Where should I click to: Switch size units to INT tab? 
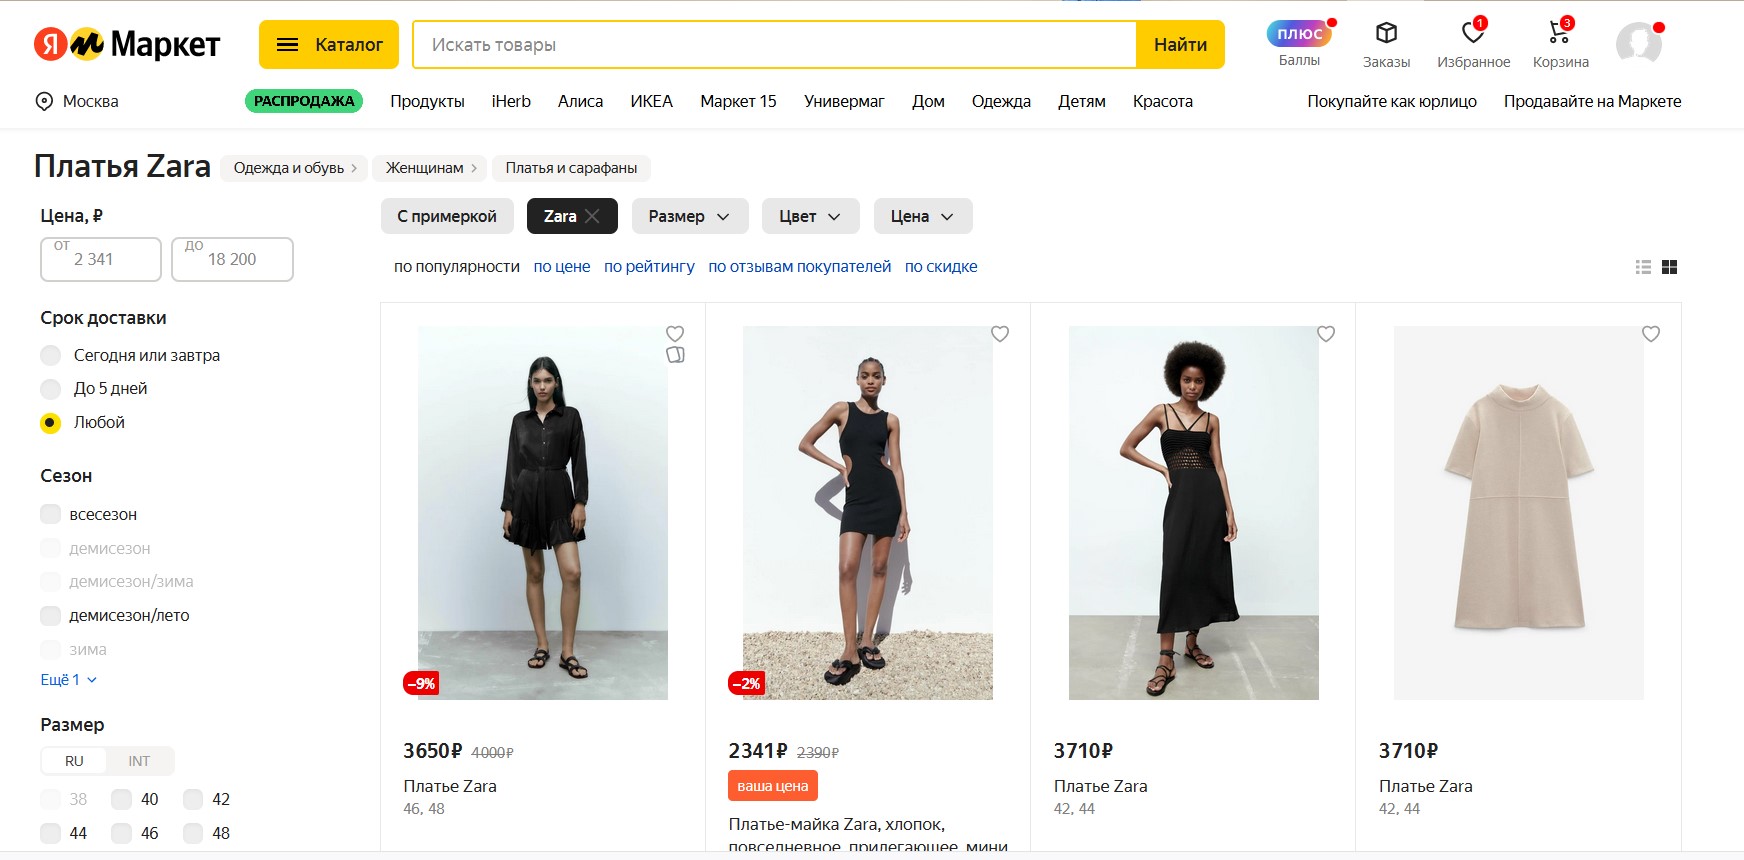[x=140, y=760]
